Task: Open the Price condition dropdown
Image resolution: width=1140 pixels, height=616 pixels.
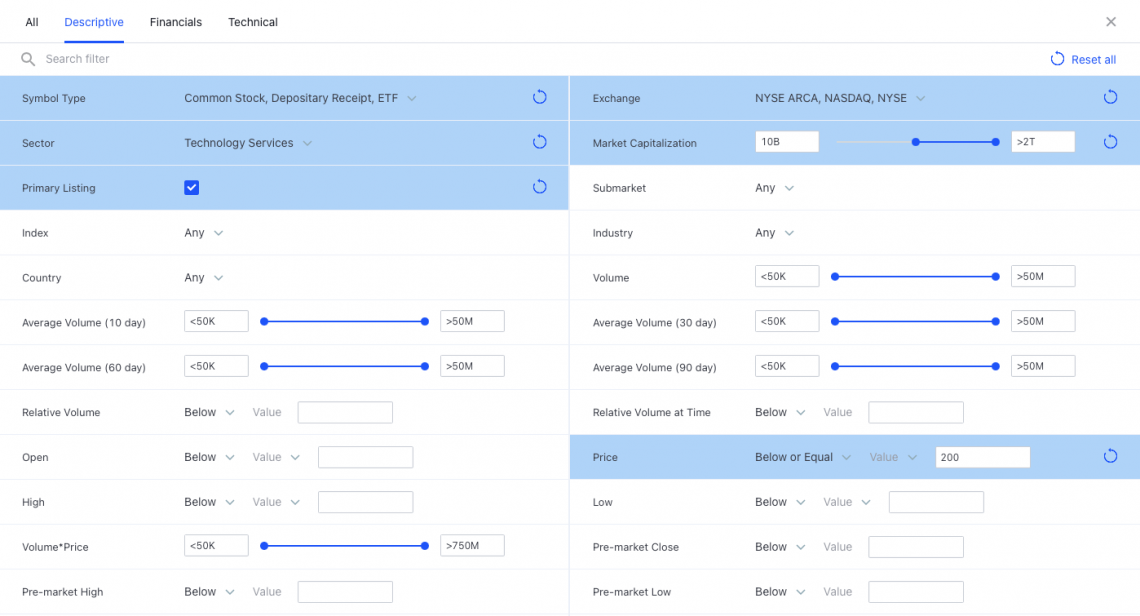Action: click(802, 457)
